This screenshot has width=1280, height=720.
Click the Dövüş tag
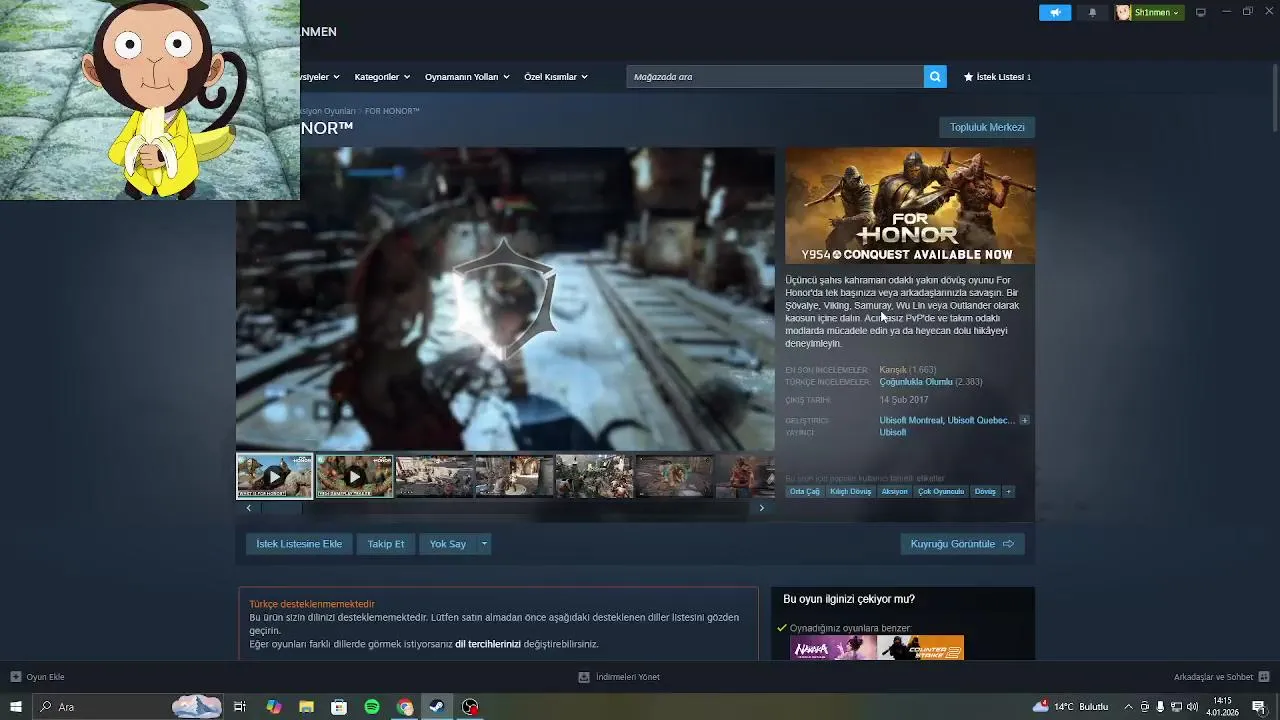985,491
